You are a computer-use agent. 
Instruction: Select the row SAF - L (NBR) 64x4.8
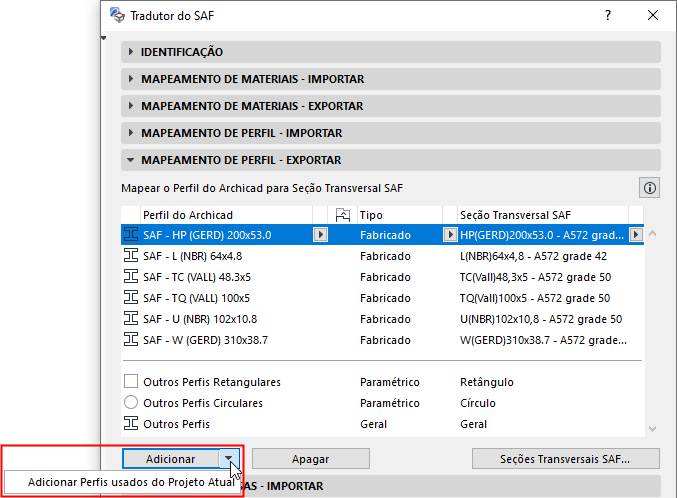pos(383,256)
